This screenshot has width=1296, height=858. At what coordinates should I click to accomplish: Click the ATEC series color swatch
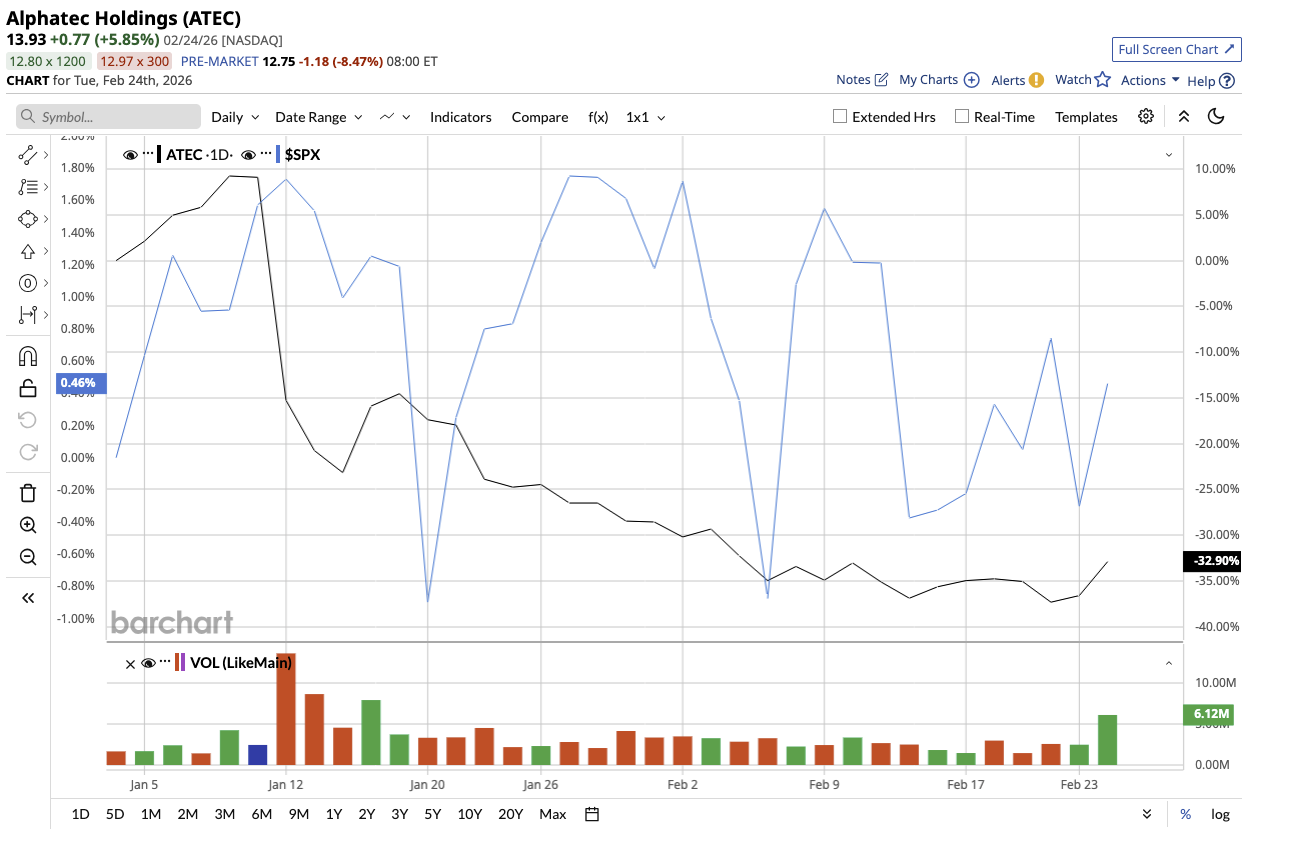pos(160,155)
